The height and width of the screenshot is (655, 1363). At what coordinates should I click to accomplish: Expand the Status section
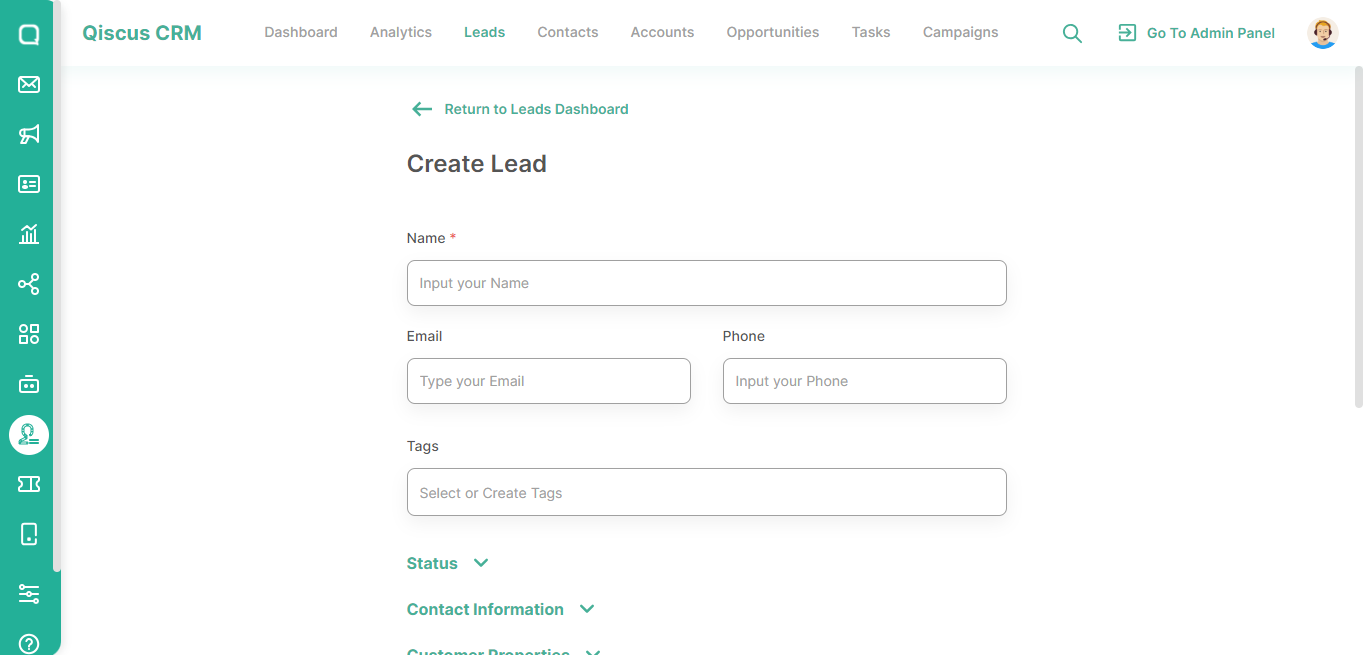point(448,563)
